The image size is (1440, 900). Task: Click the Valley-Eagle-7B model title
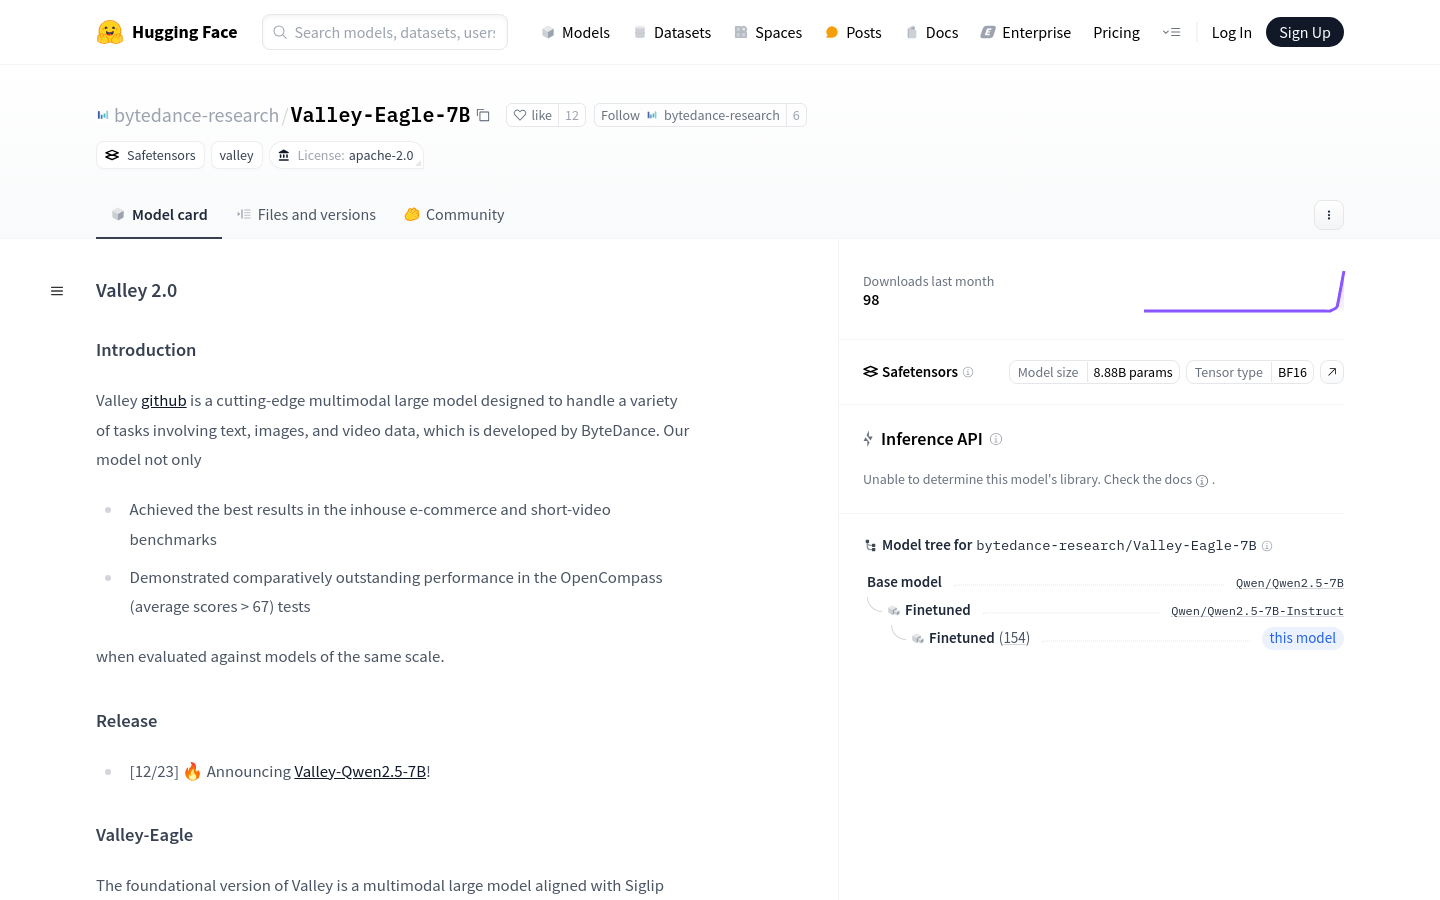(380, 115)
